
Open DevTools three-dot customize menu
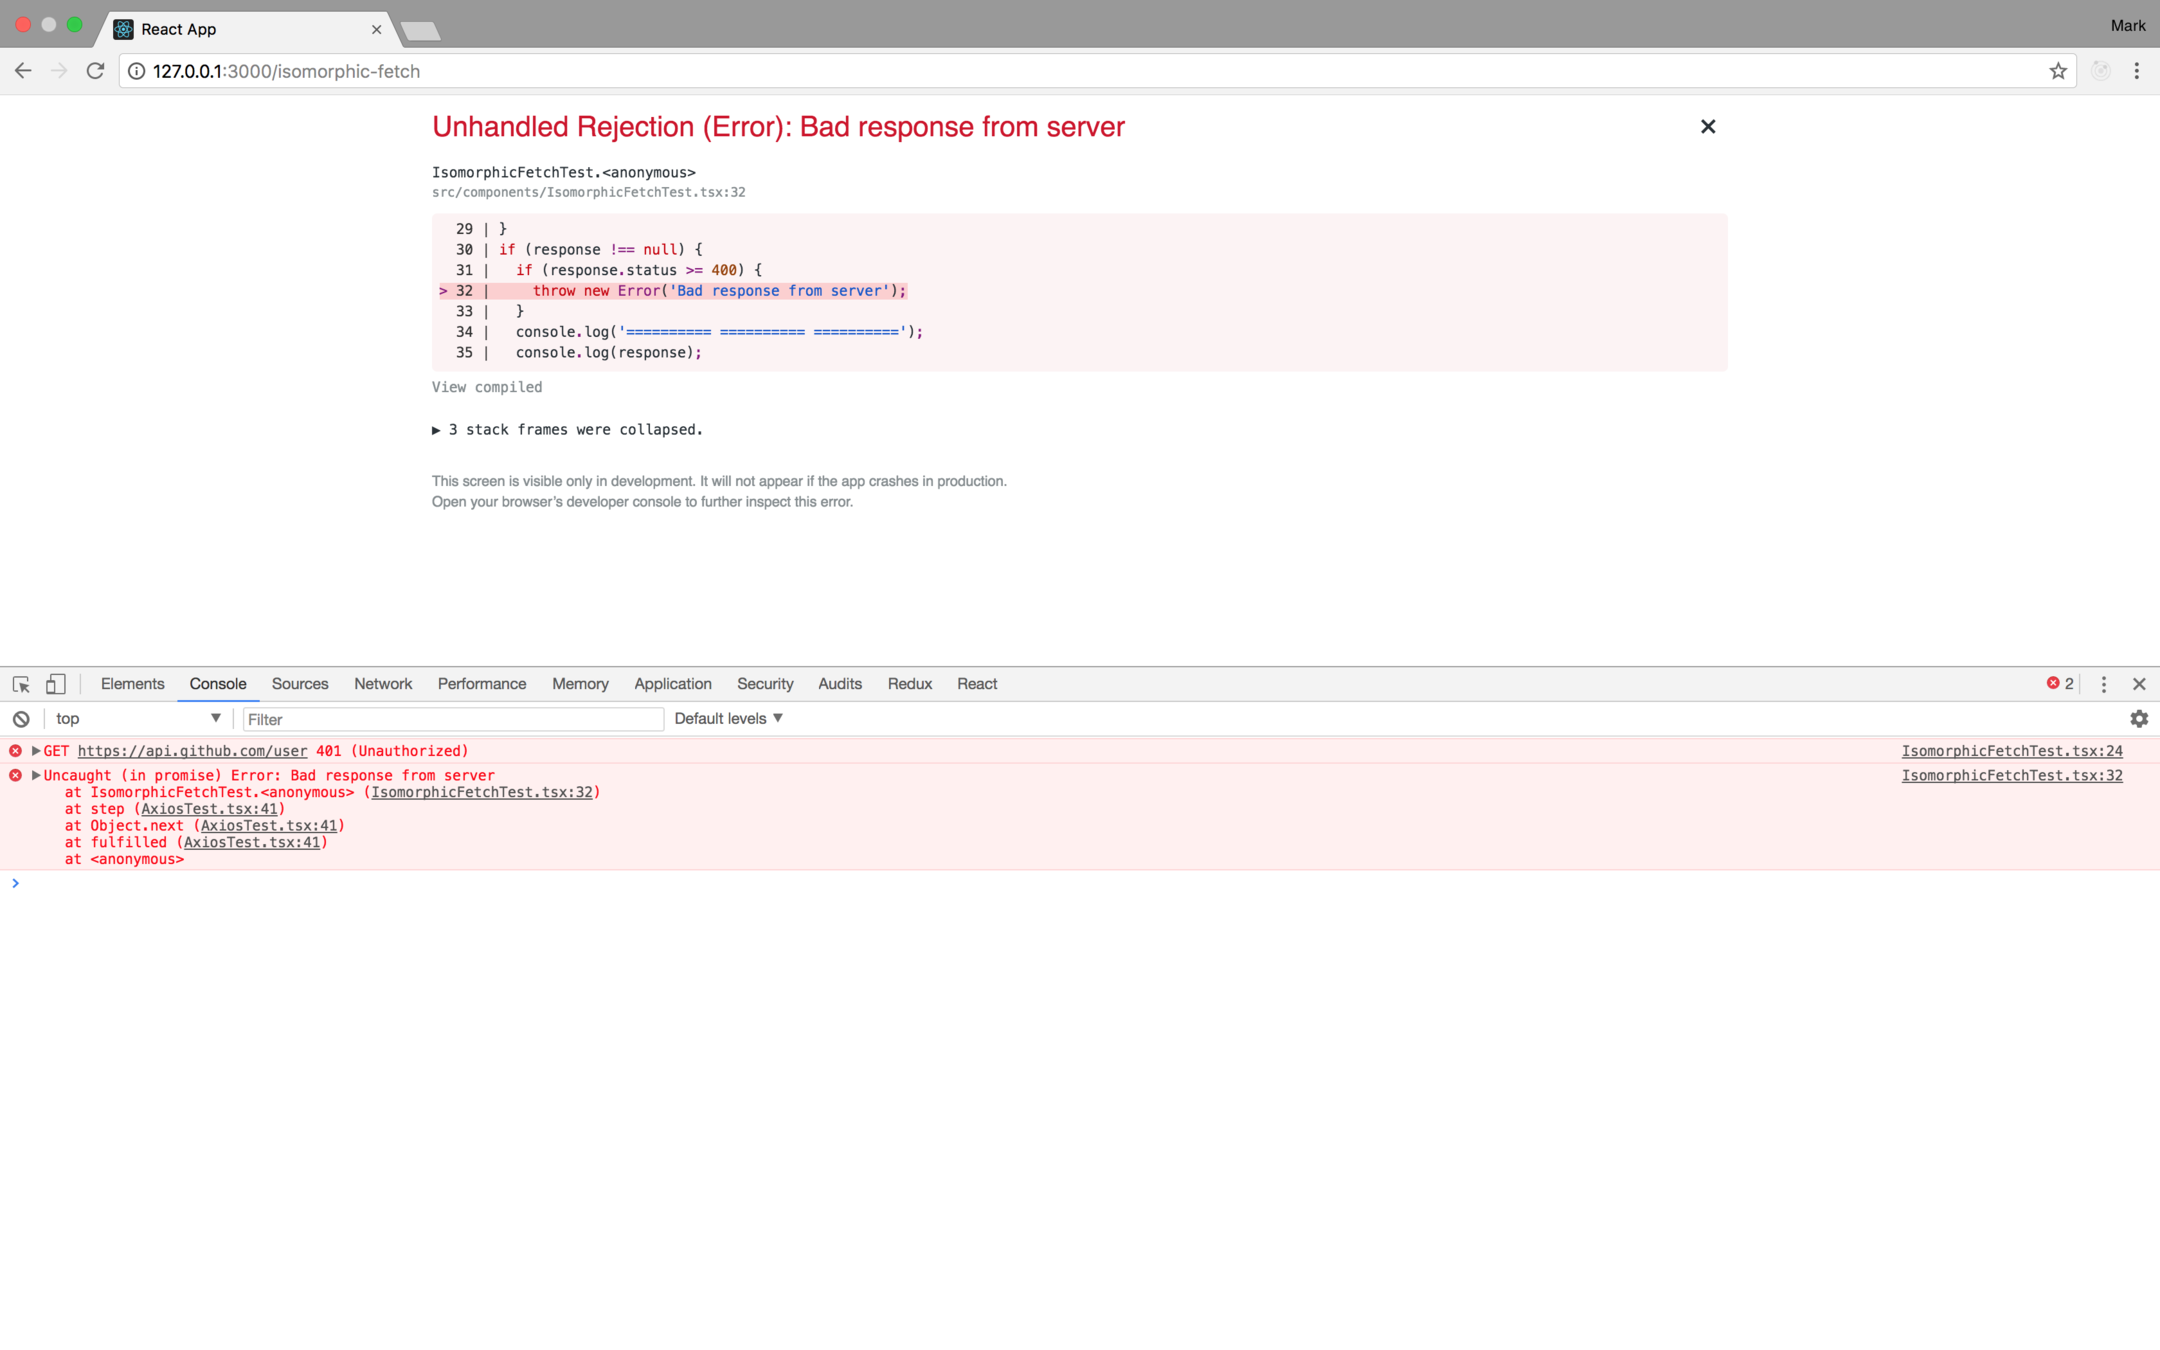pos(2103,684)
